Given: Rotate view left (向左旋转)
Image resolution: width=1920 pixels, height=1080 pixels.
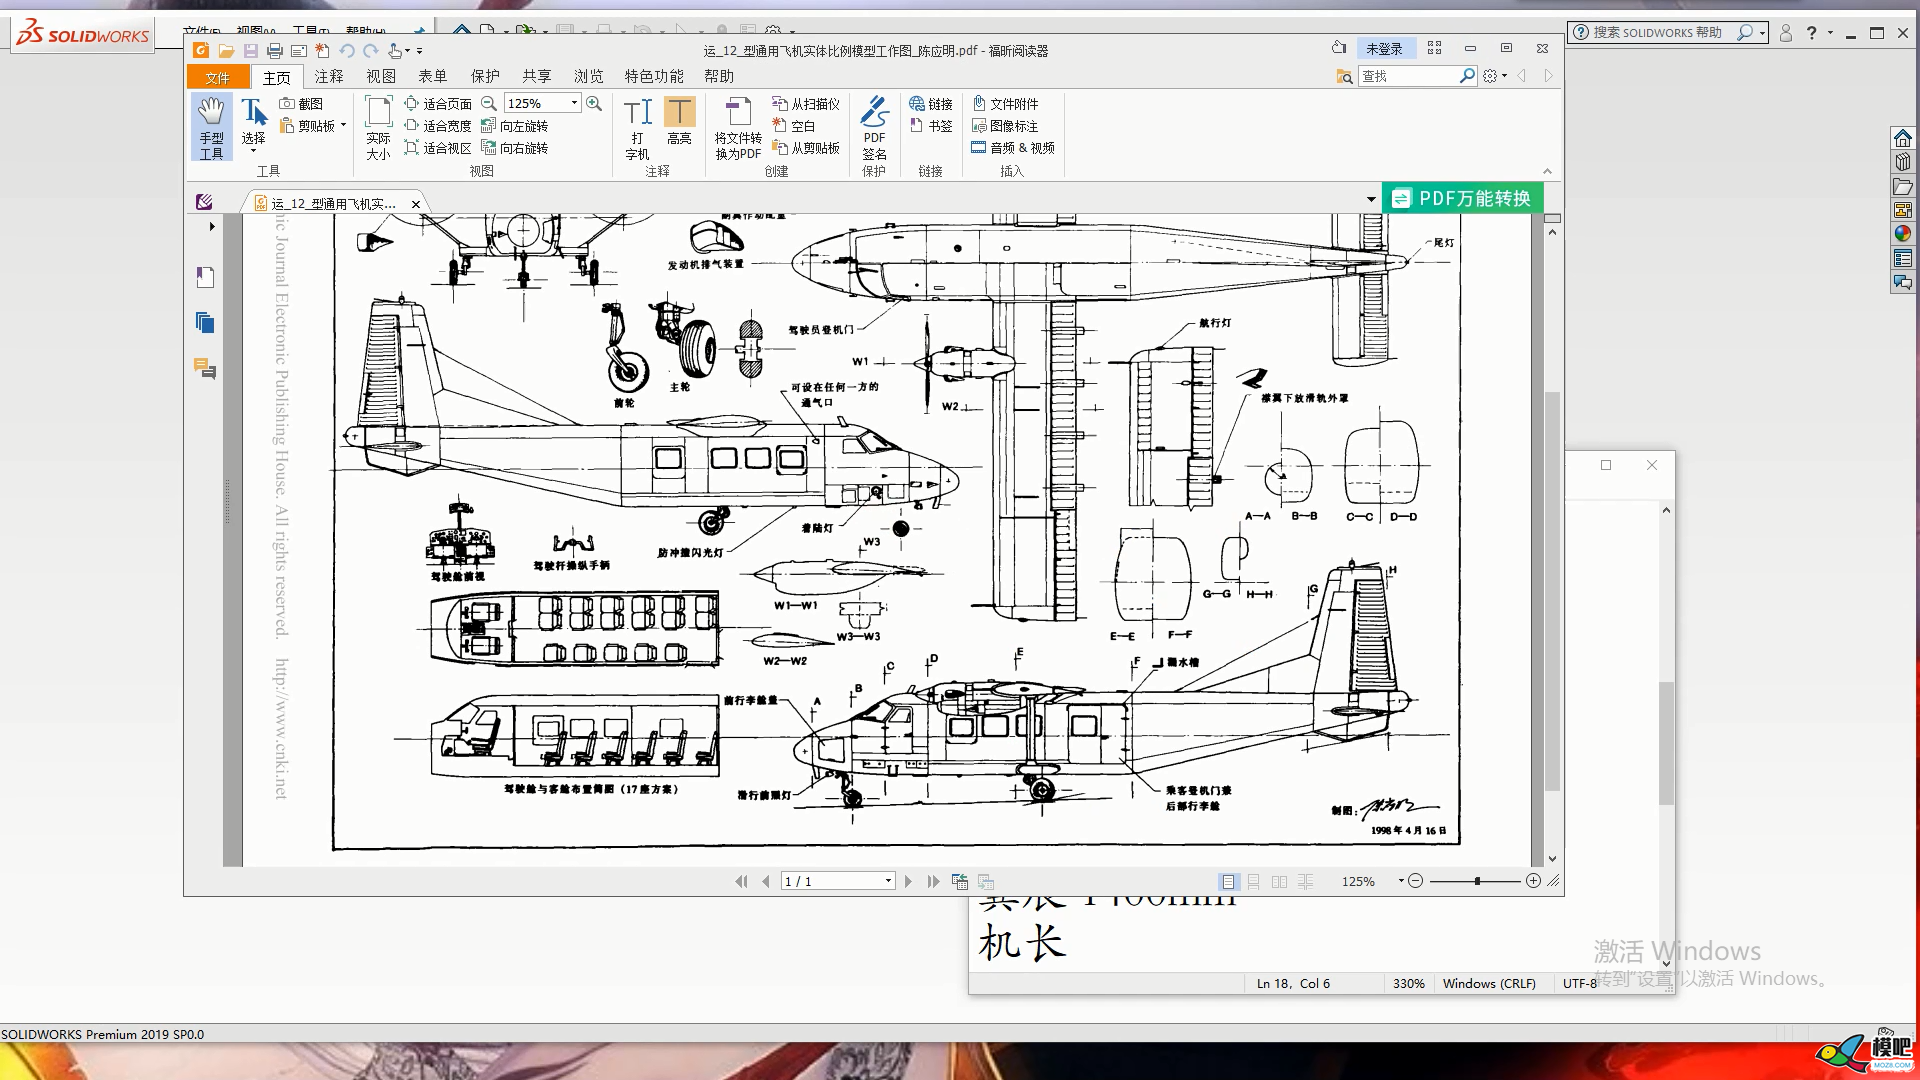Looking at the screenshot, I should [514, 126].
